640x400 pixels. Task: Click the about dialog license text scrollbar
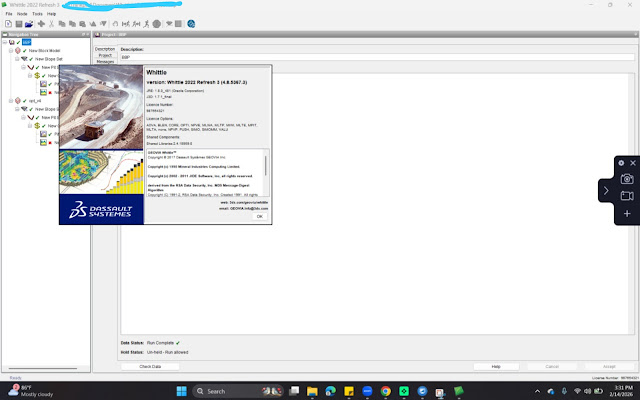267,165
